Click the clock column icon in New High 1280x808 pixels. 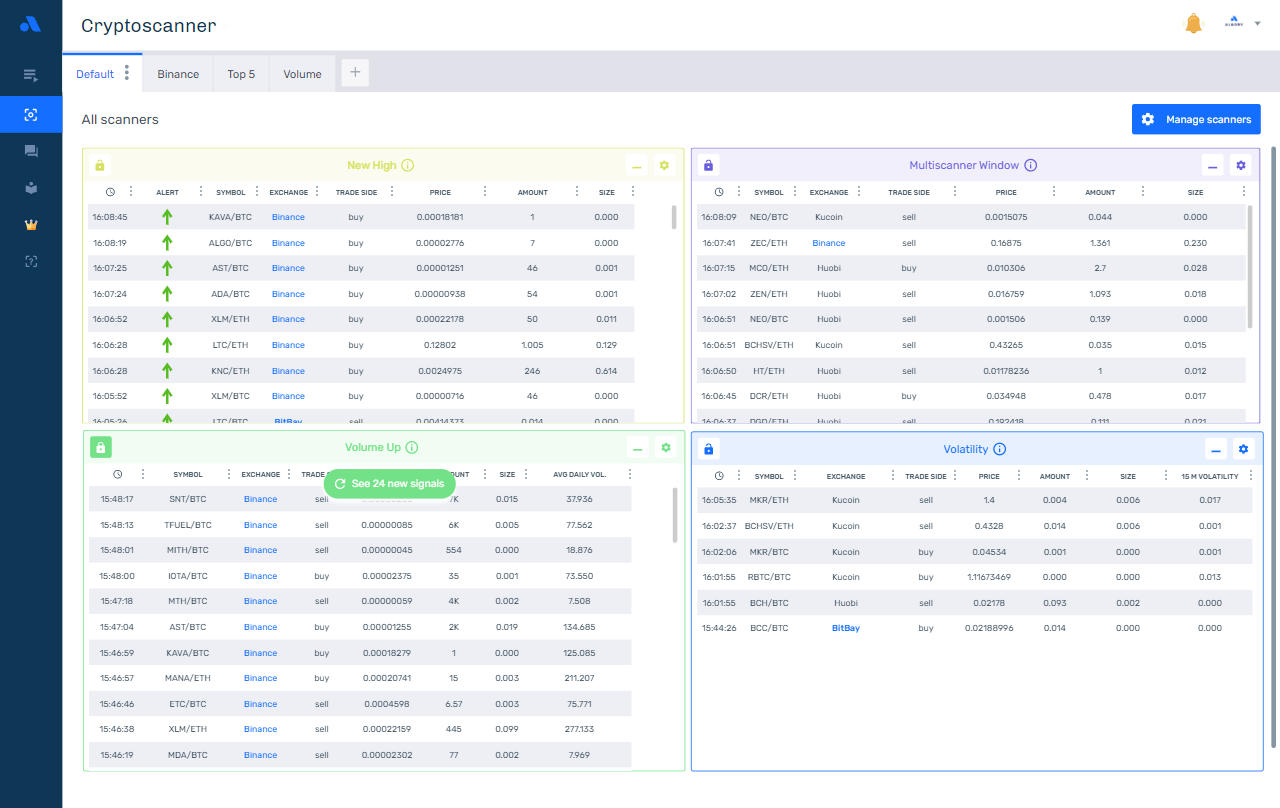click(x=110, y=192)
